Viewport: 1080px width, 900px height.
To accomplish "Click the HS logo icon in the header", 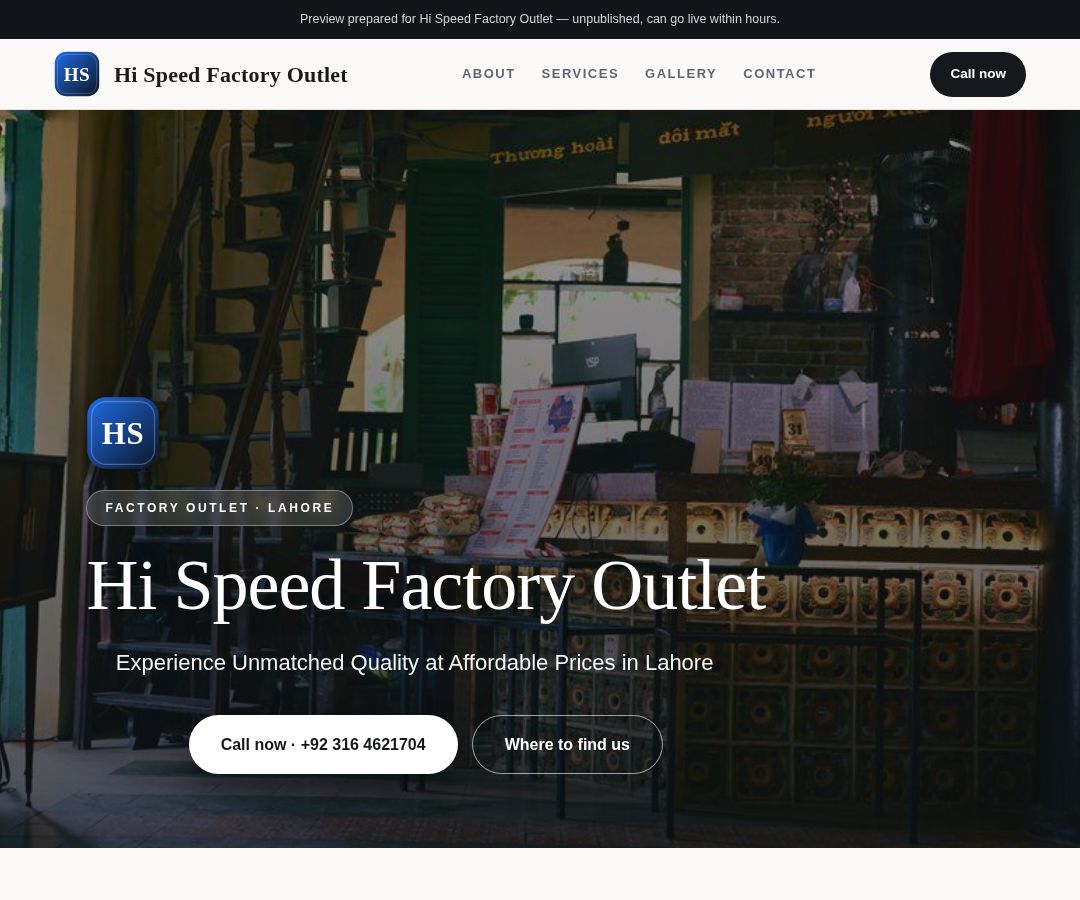I will (76, 74).
